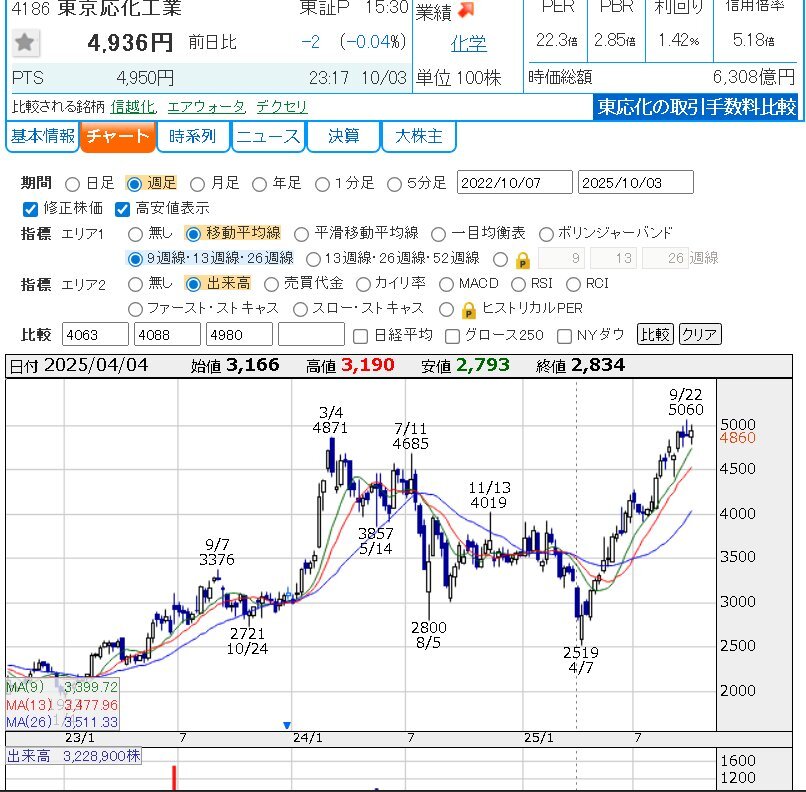The image size is (806, 792).
Task: Click comparison code field 4980
Action: 239,335
